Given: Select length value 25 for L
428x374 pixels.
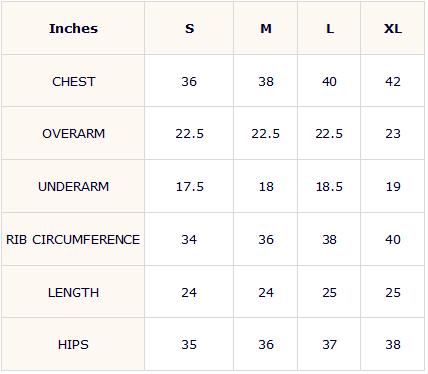Looking at the screenshot, I should click(329, 292).
